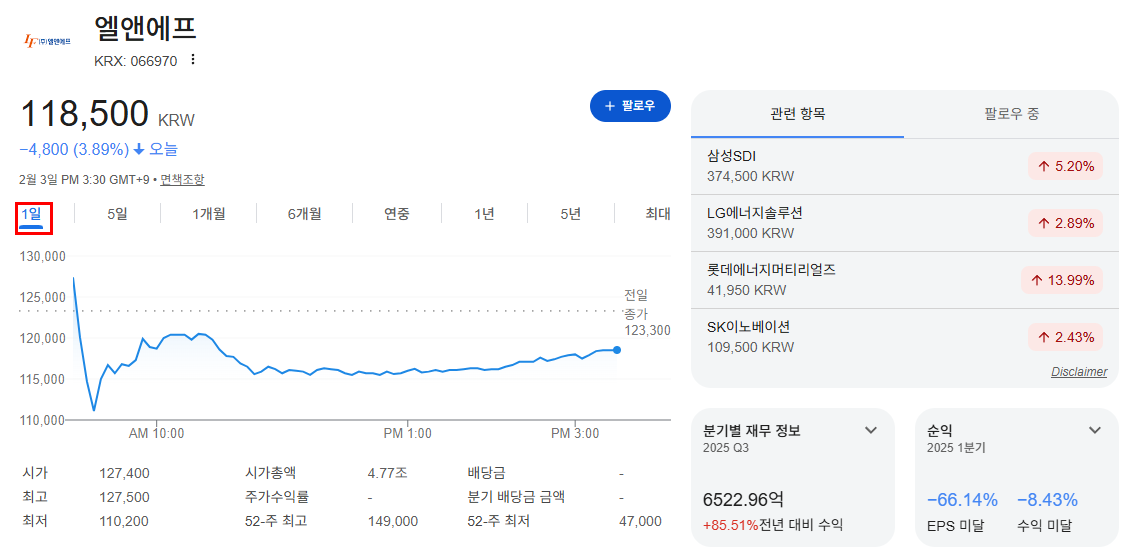Expand the 분기별 재무 정보 card chevron
1137x560 pixels.
(x=872, y=430)
